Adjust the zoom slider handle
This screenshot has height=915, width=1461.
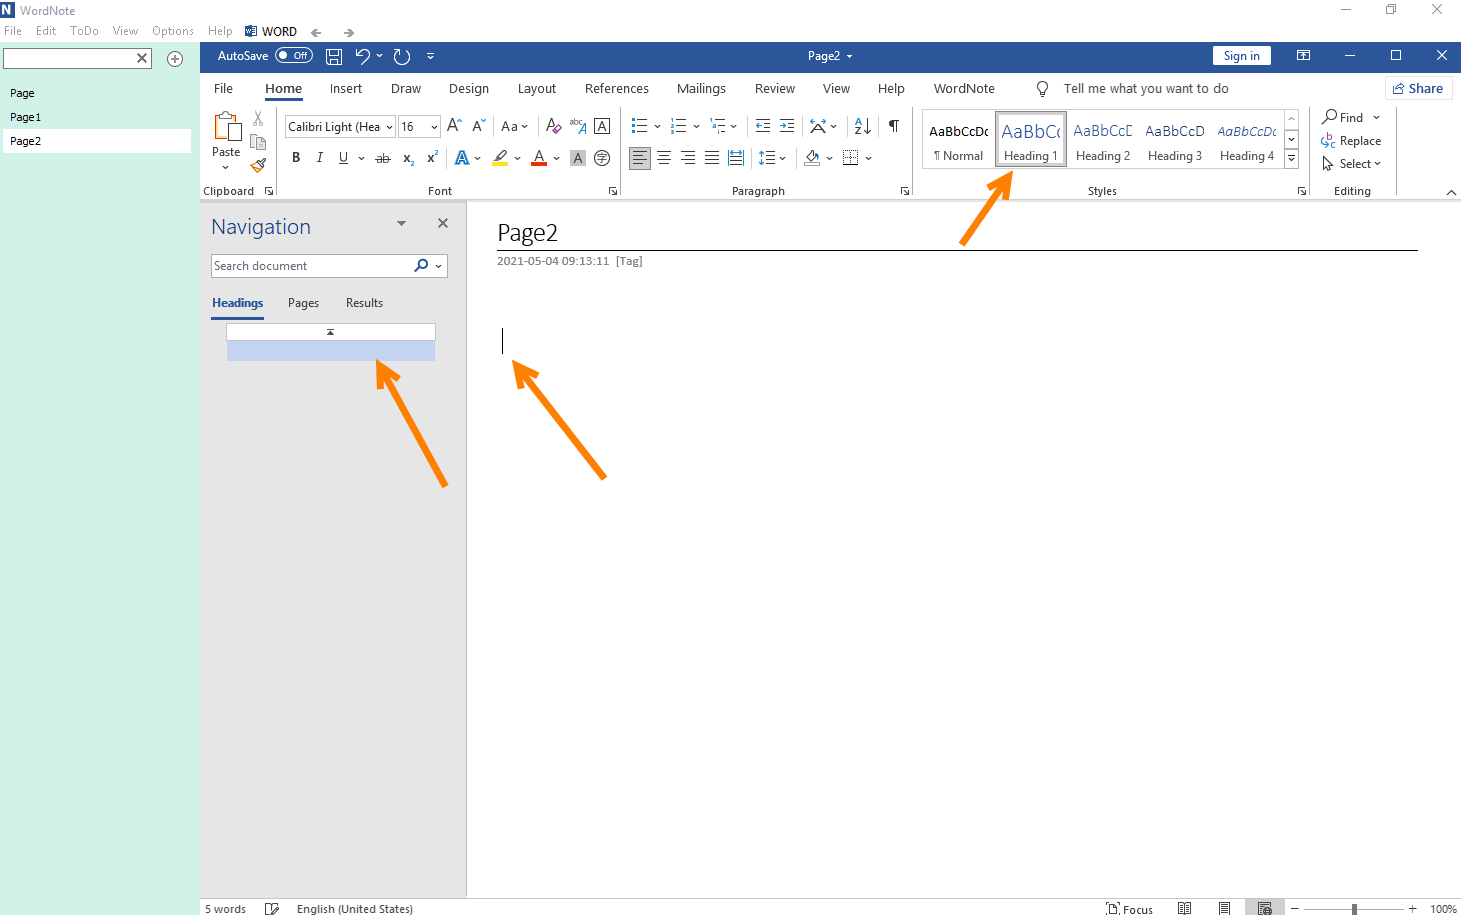click(1354, 909)
